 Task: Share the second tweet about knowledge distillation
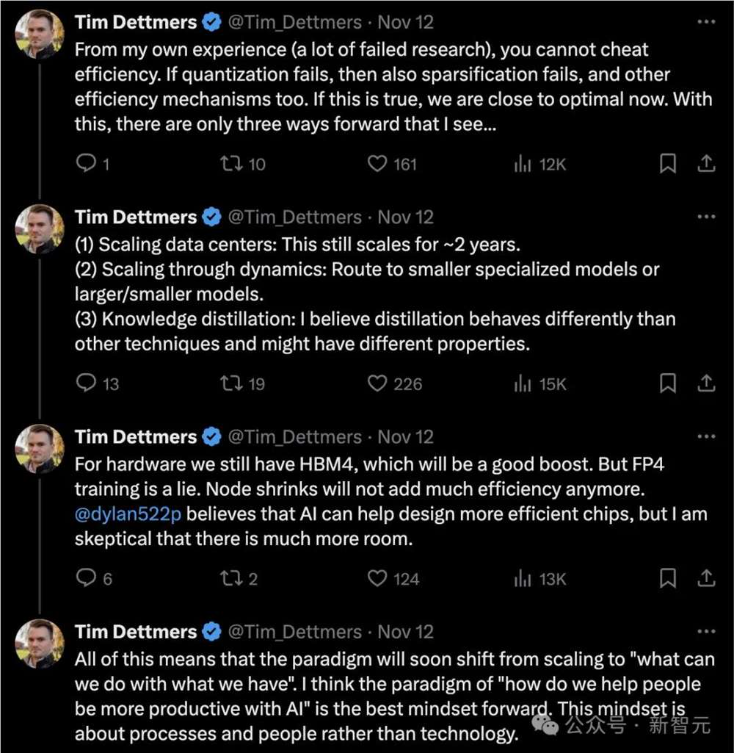point(704,383)
